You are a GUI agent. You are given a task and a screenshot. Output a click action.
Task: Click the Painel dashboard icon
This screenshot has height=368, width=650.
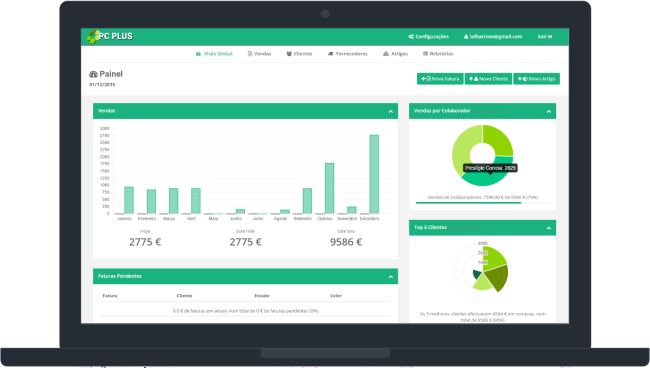pyautogui.click(x=93, y=74)
